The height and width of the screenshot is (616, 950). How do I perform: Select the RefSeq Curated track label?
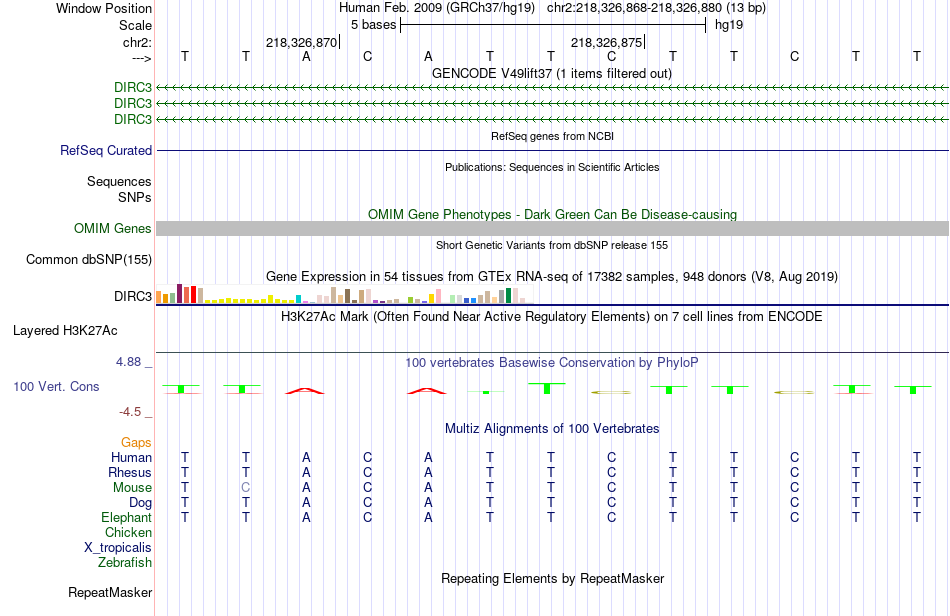coord(105,150)
